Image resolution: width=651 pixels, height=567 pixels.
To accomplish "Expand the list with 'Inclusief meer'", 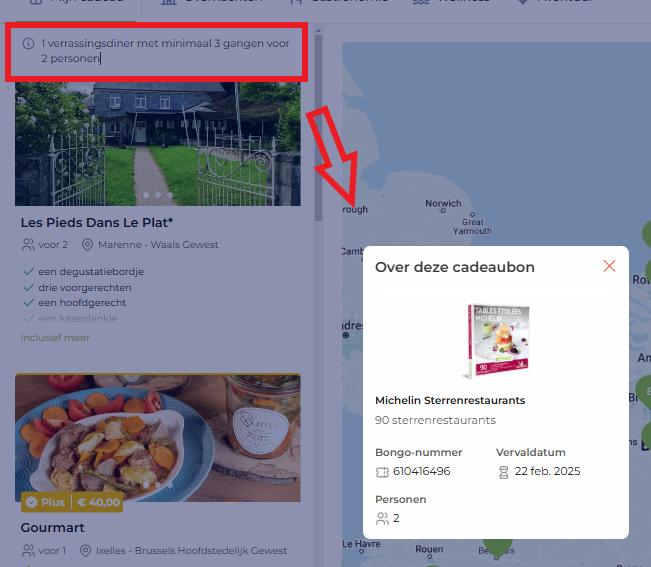I will (55, 338).
